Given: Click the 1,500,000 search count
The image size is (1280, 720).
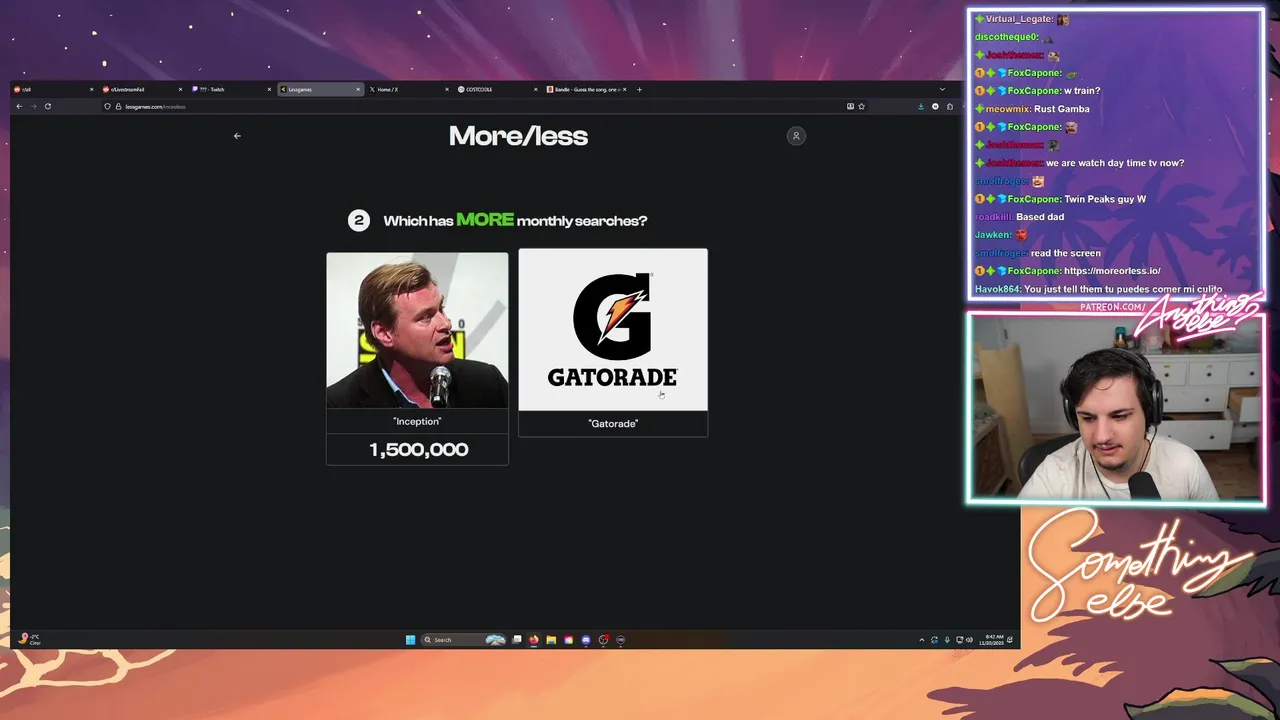Looking at the screenshot, I should click(x=419, y=450).
